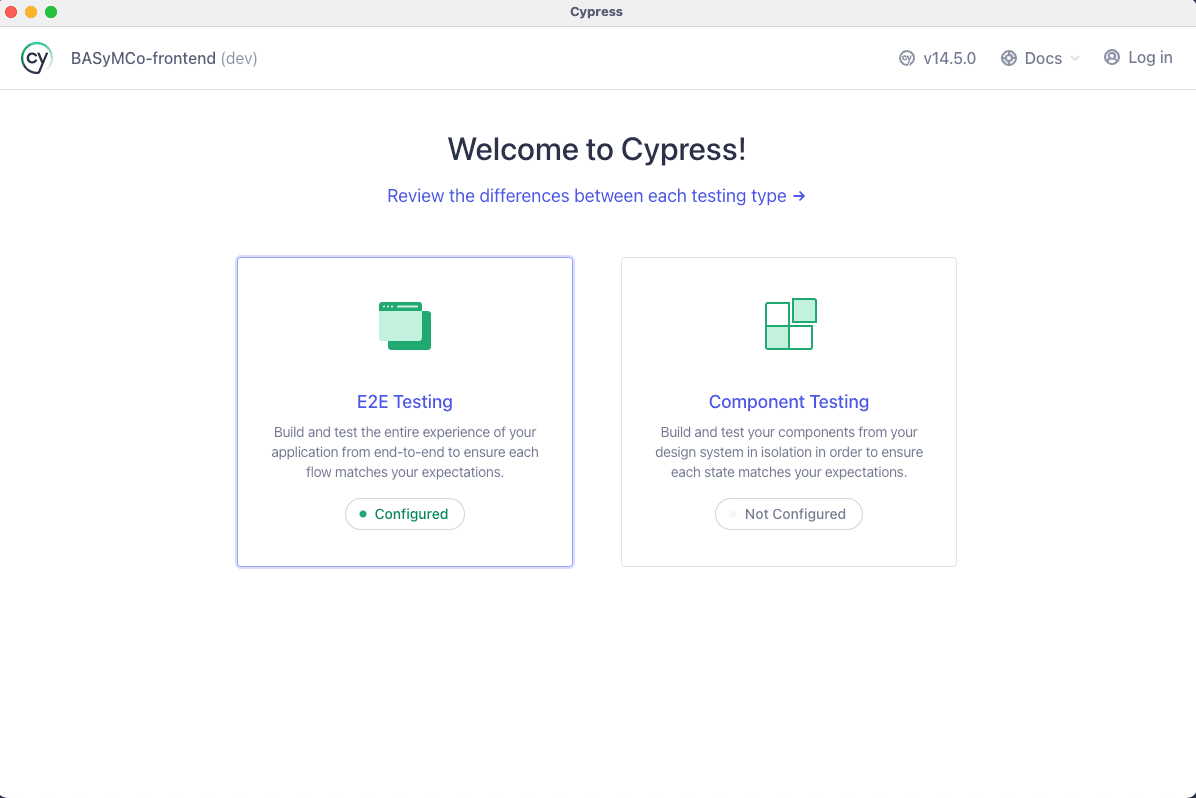Click the Component Testing blocks icon

tap(789, 324)
